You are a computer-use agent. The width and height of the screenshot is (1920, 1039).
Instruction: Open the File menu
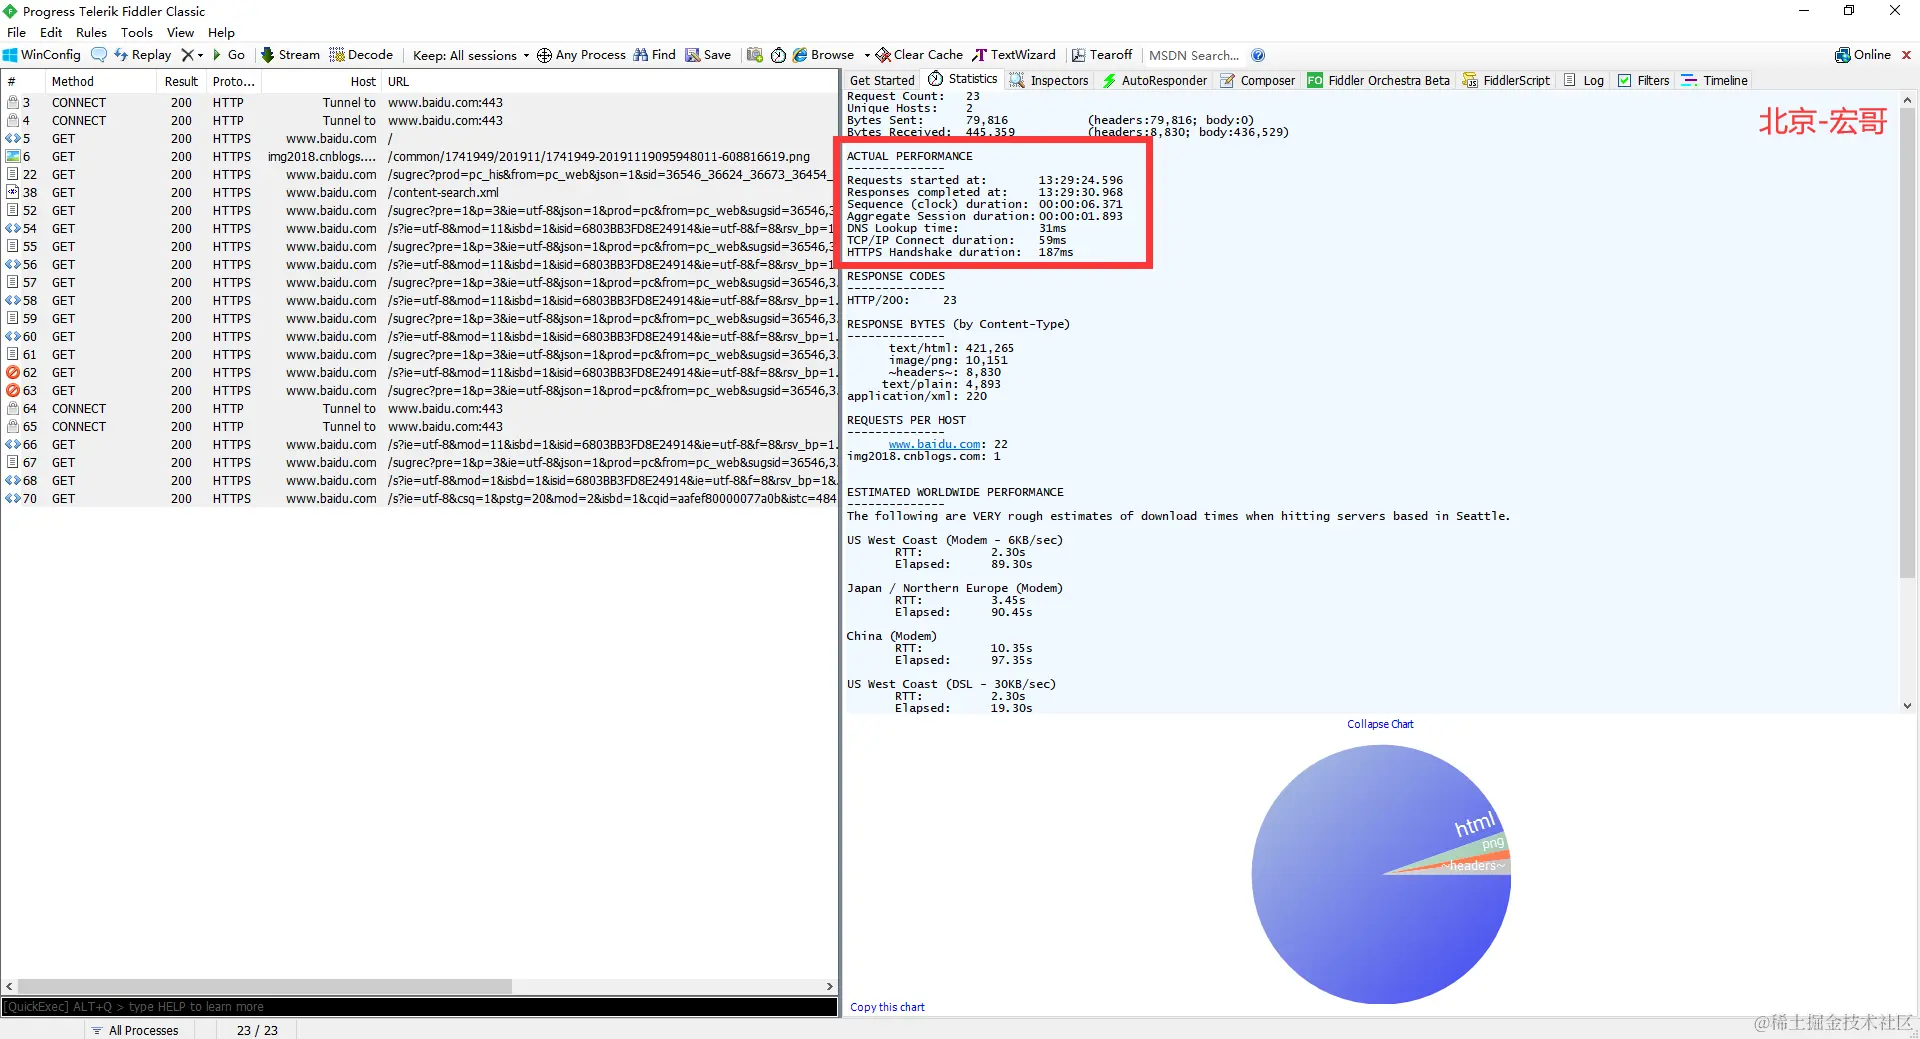pos(17,32)
